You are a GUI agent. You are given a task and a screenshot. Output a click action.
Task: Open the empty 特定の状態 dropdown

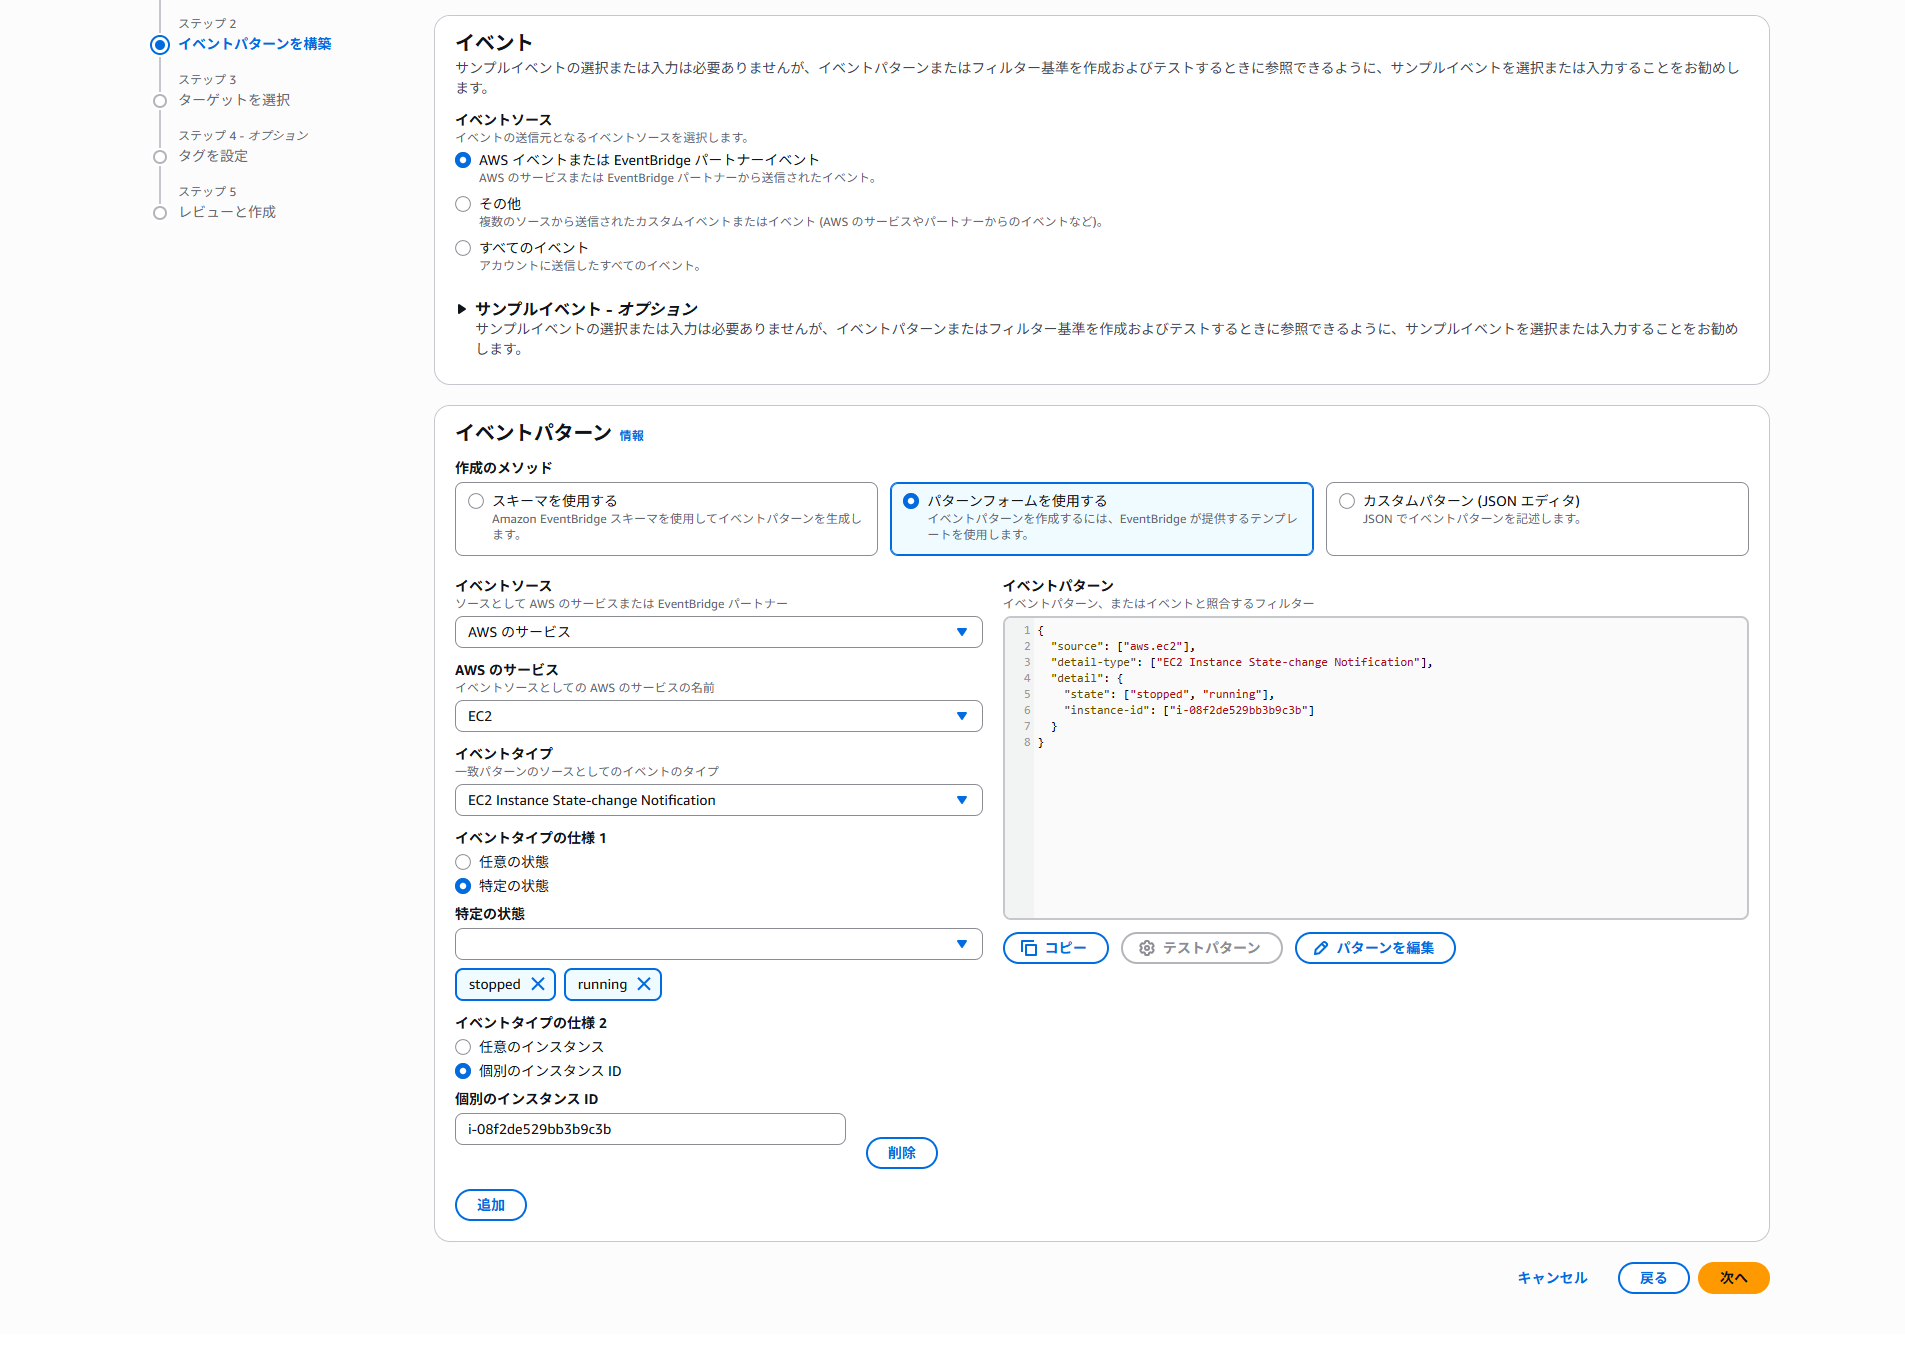click(718, 944)
